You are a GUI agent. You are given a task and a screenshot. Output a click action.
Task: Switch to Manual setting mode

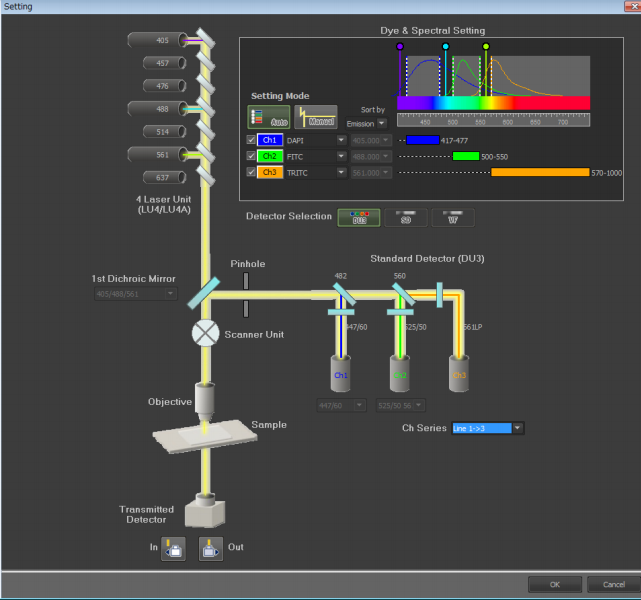coord(316,117)
